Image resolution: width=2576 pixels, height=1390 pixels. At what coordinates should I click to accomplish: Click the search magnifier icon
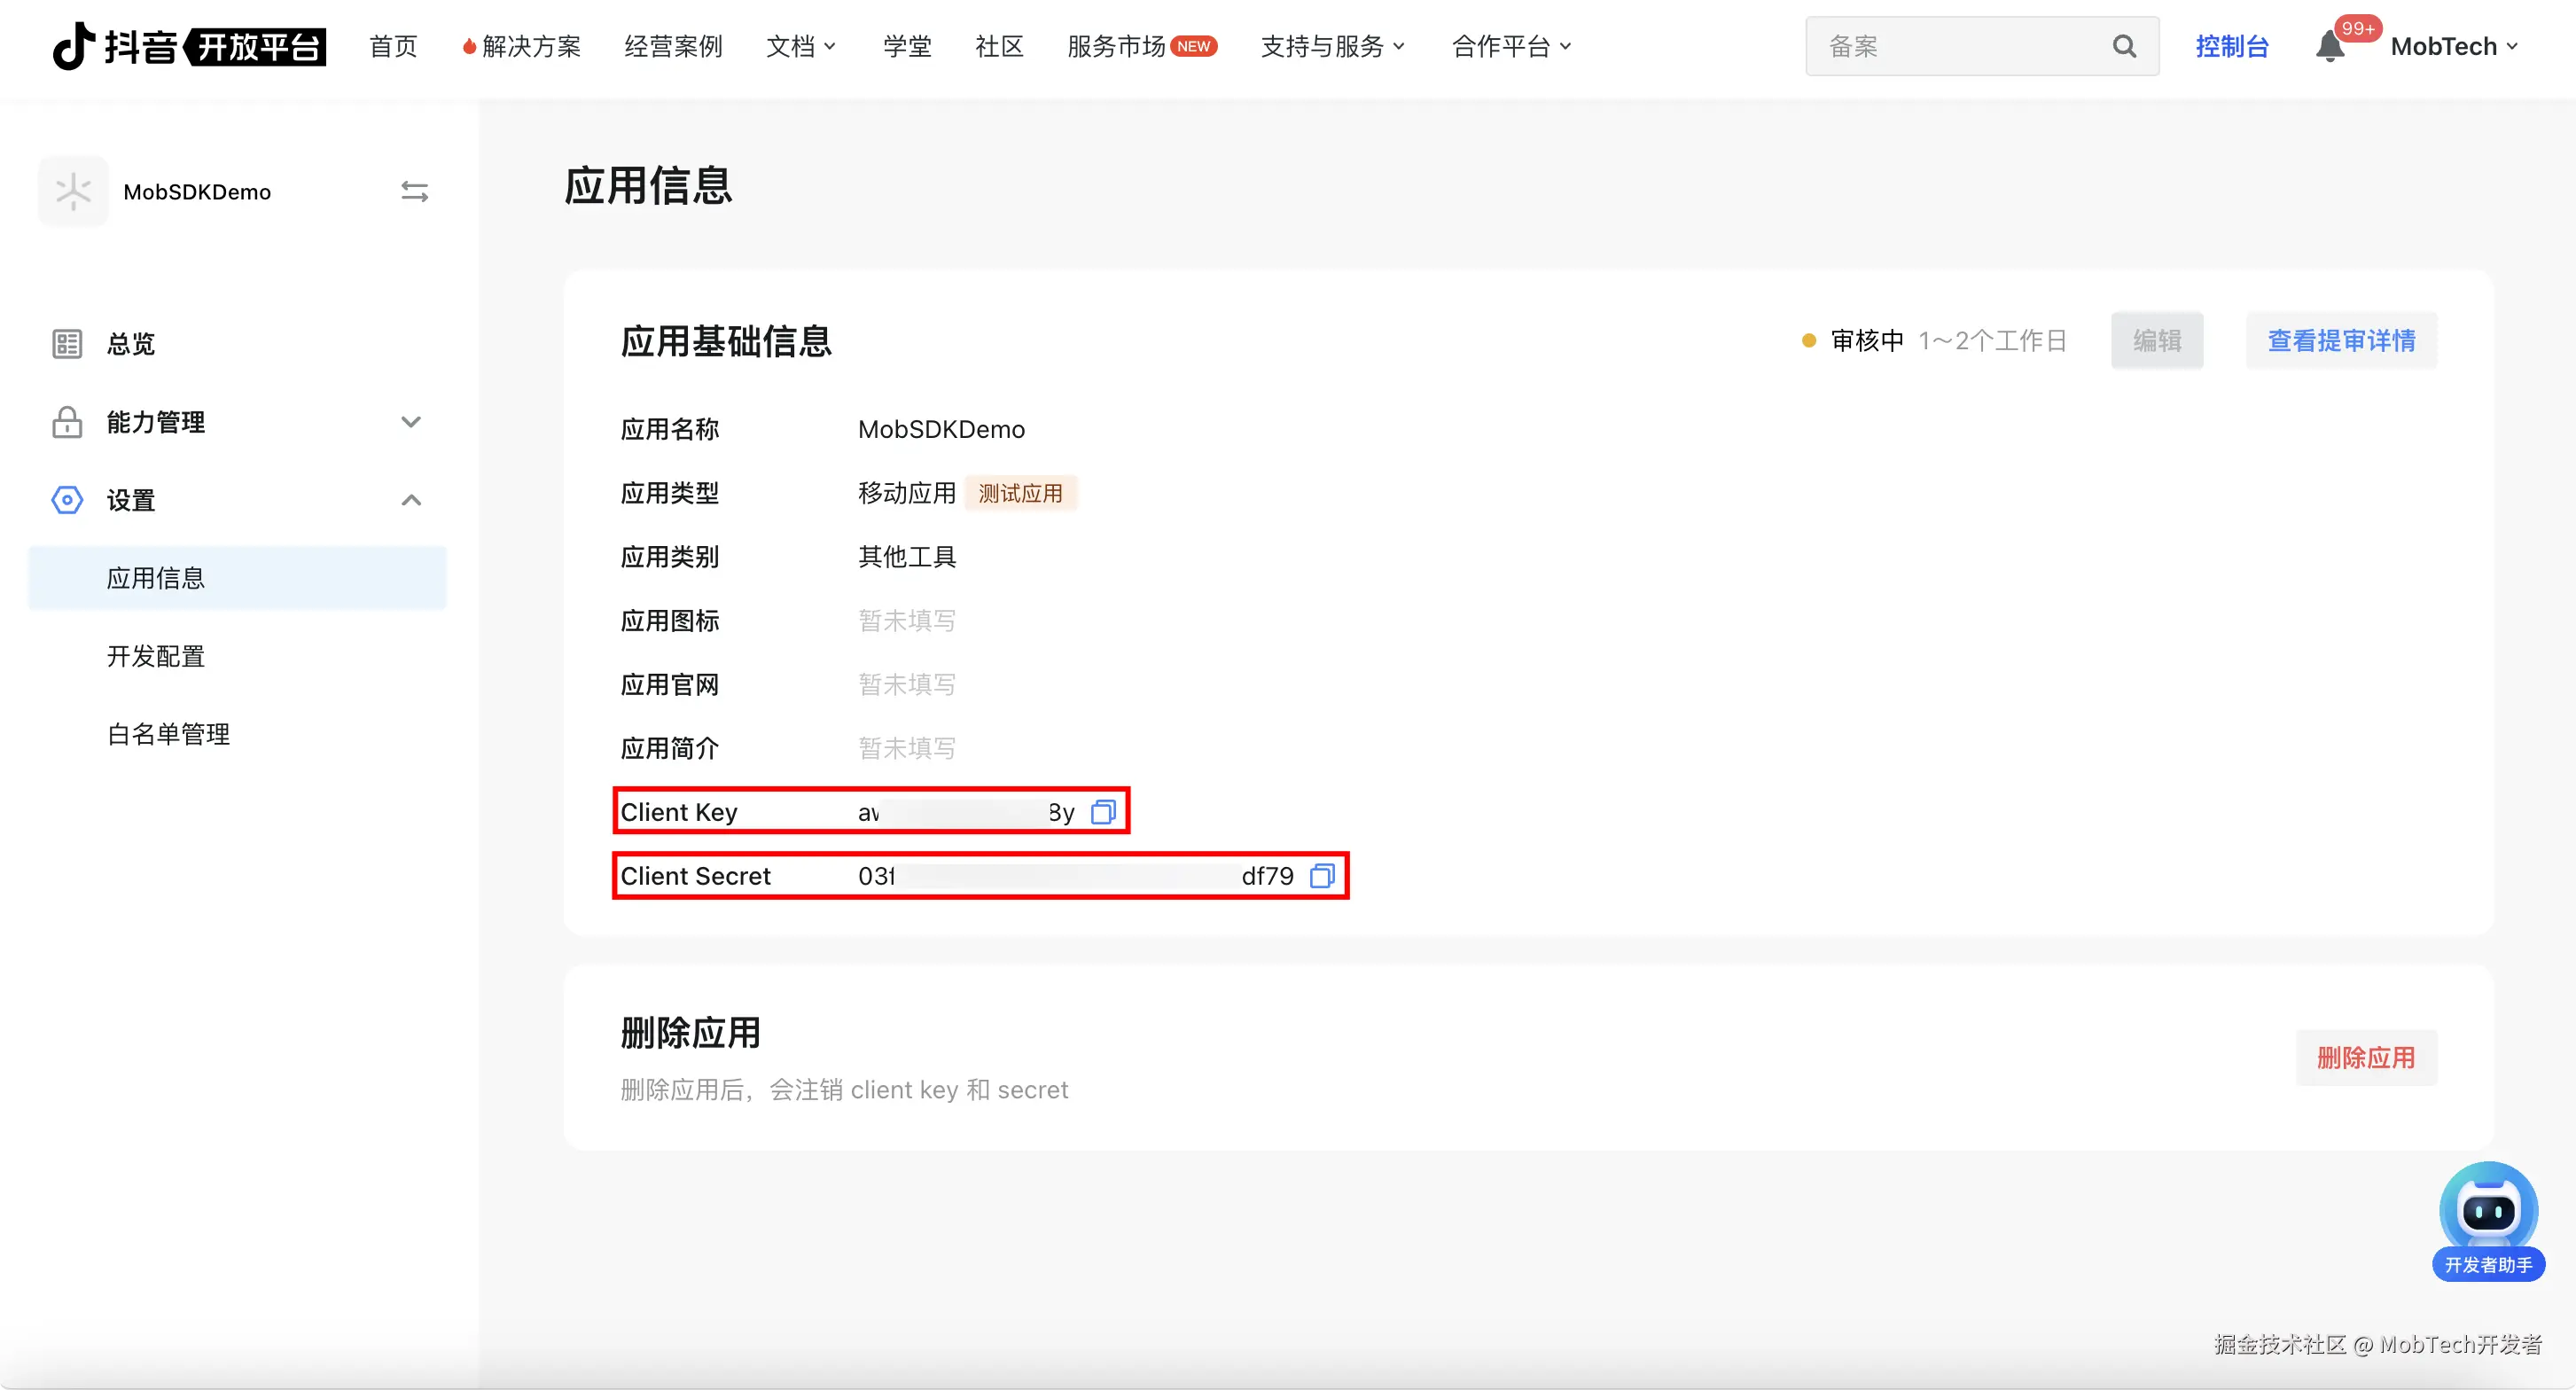click(x=2124, y=46)
